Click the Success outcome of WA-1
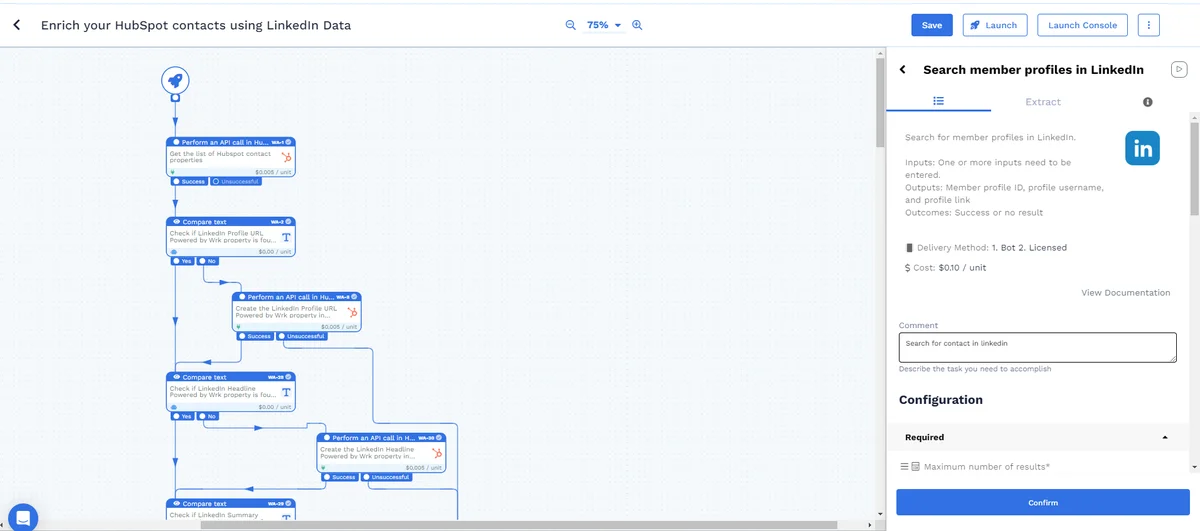1200x531 pixels. (x=189, y=181)
